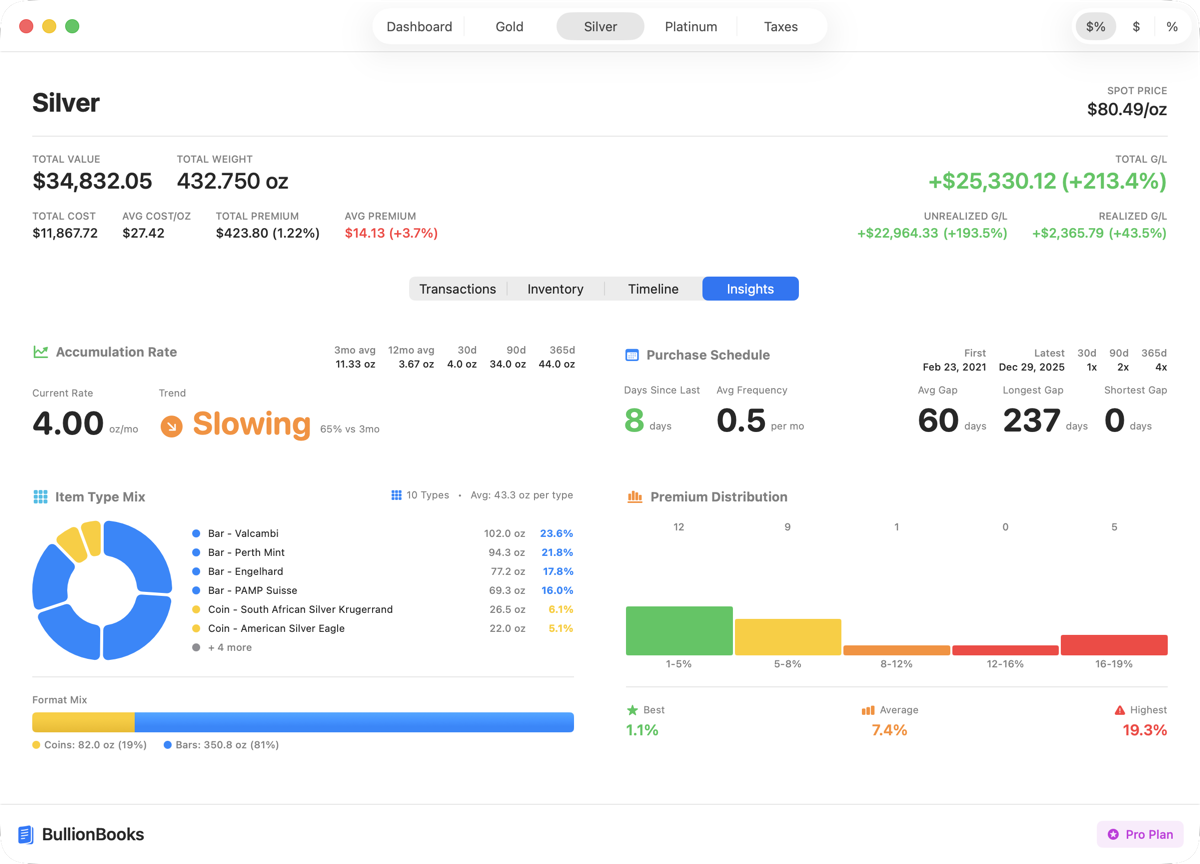
Task: Click the Coin - American Silver Eagle row
Action: (382, 629)
